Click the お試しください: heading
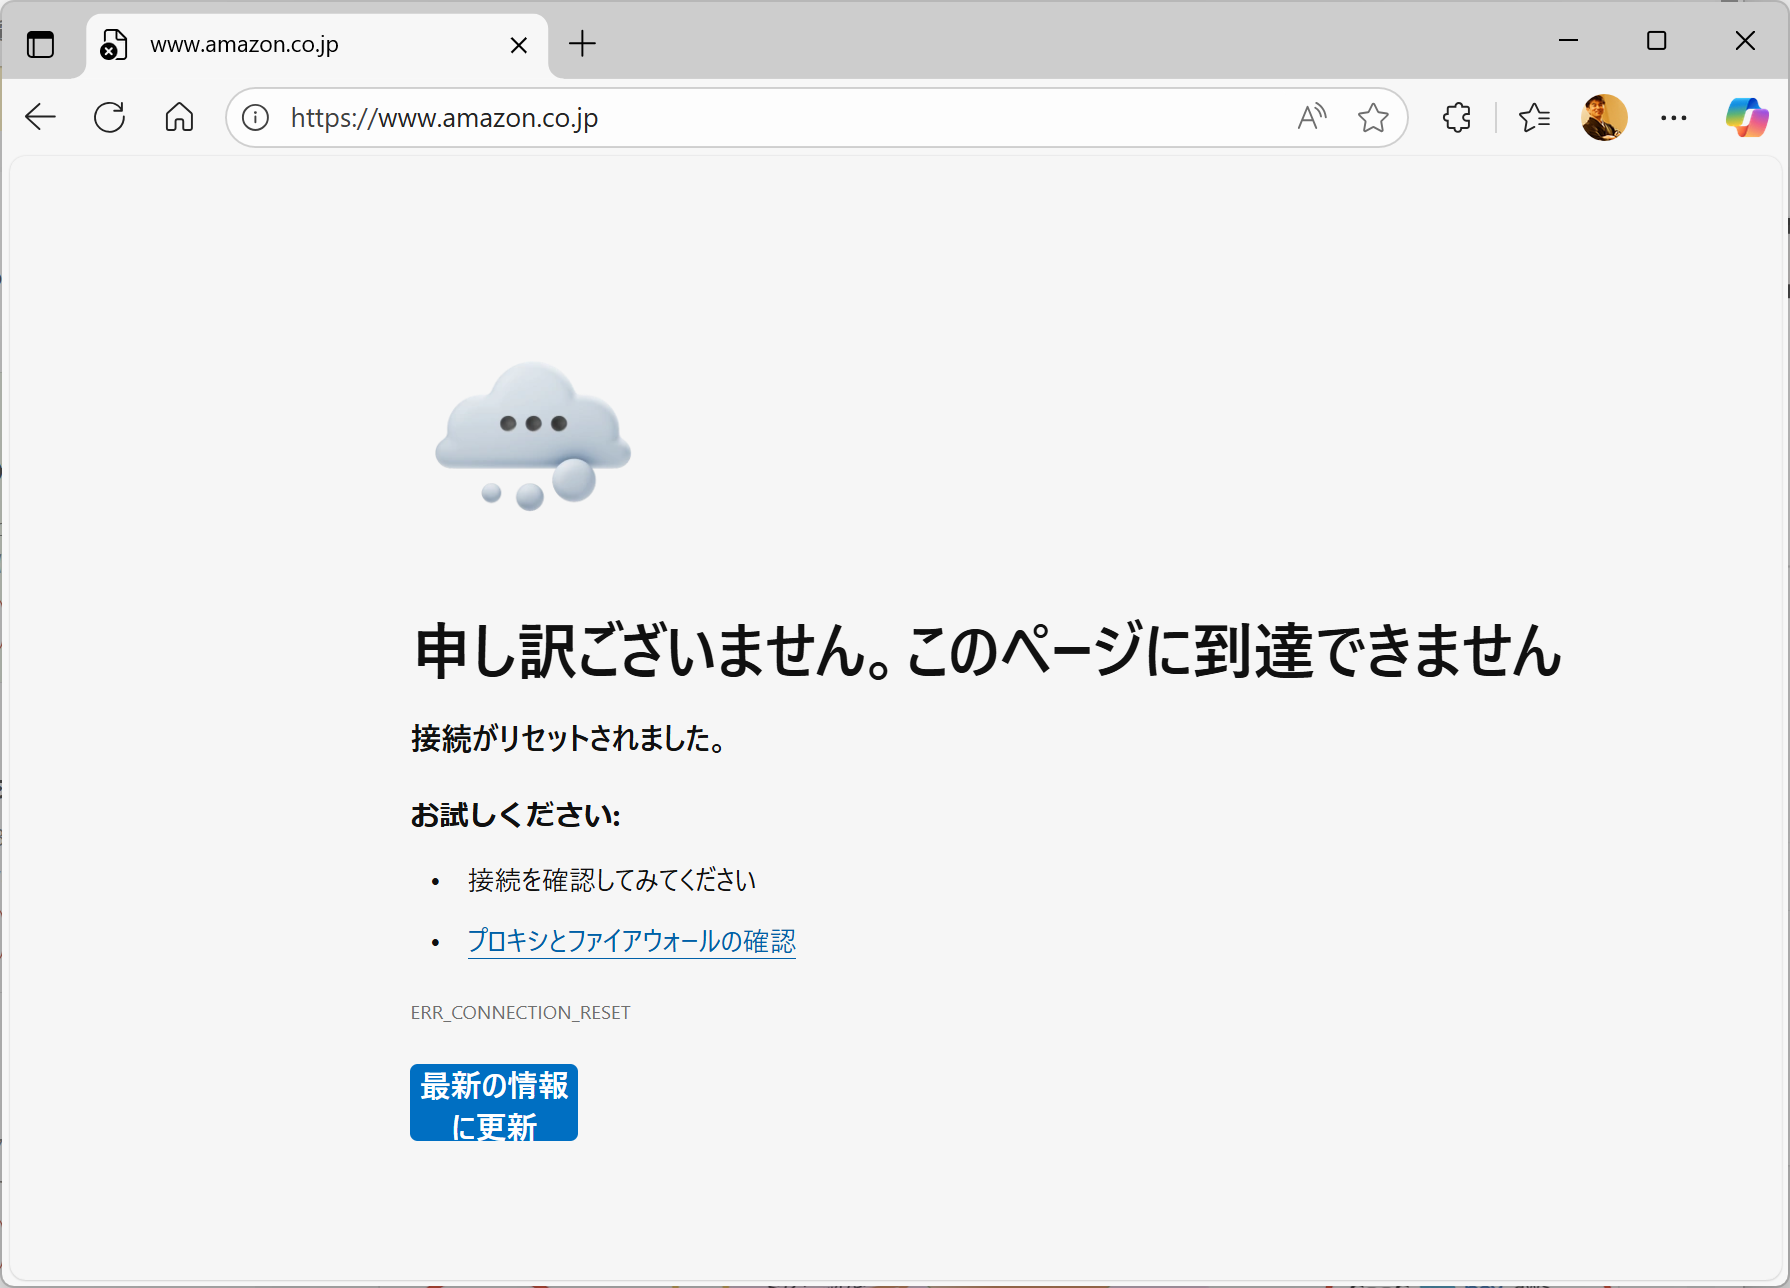This screenshot has height=1288, width=1790. (515, 815)
